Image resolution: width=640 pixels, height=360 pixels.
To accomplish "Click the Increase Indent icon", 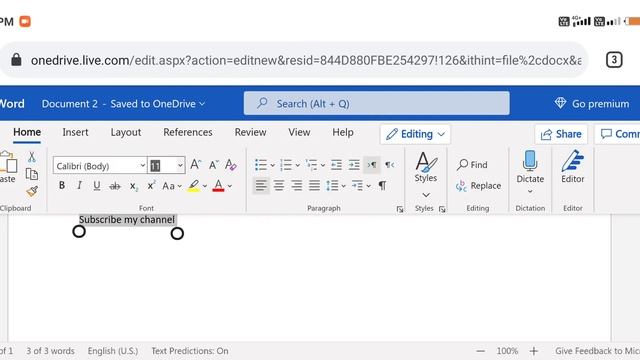I will pos(354,165).
